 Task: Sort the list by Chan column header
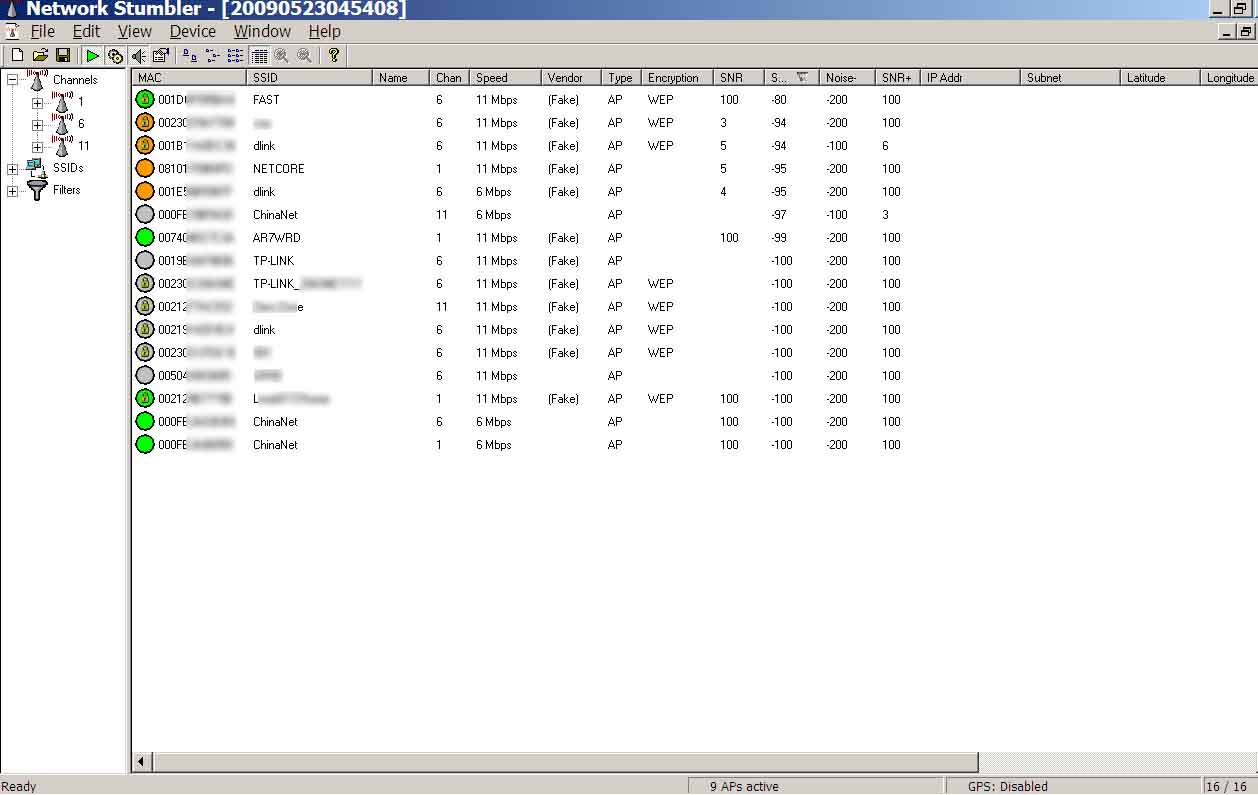point(450,77)
